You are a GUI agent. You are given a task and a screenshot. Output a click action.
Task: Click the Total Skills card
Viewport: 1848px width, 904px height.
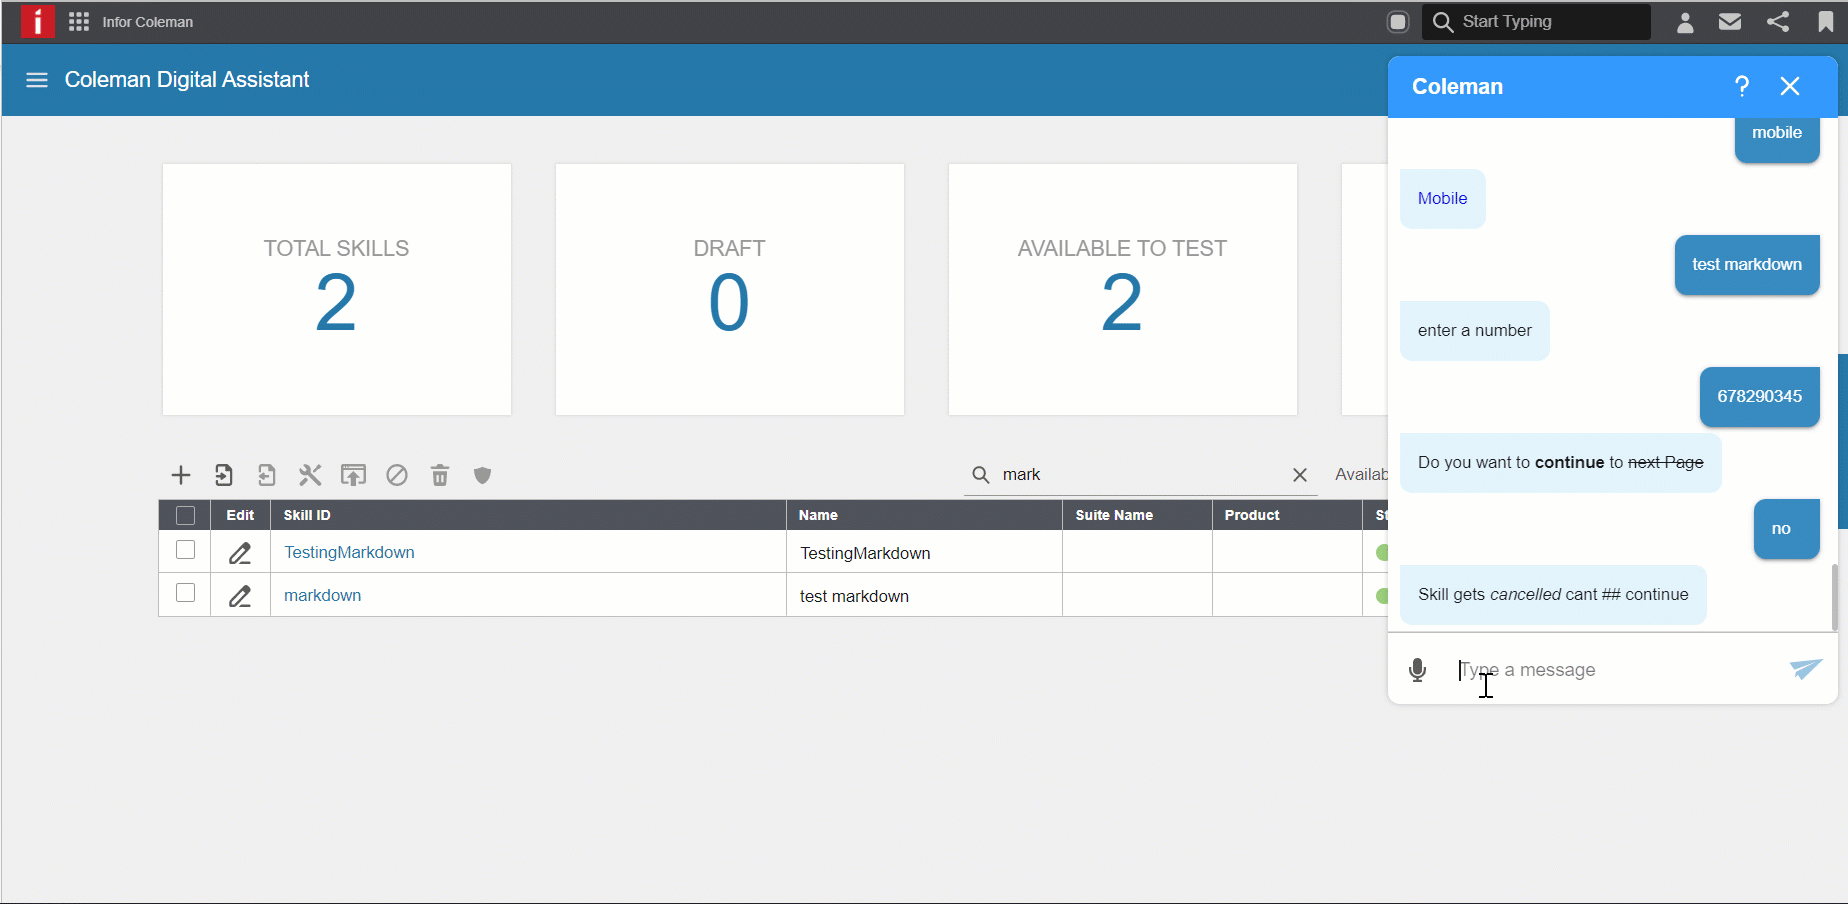(x=337, y=290)
